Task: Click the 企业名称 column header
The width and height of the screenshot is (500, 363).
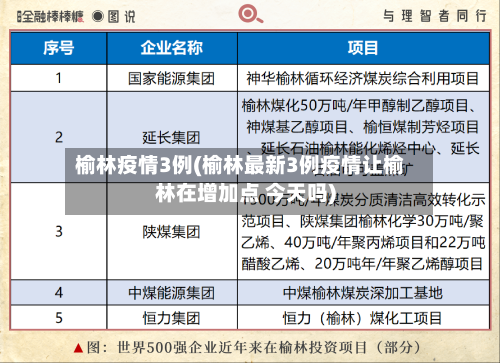Action: click(x=172, y=48)
